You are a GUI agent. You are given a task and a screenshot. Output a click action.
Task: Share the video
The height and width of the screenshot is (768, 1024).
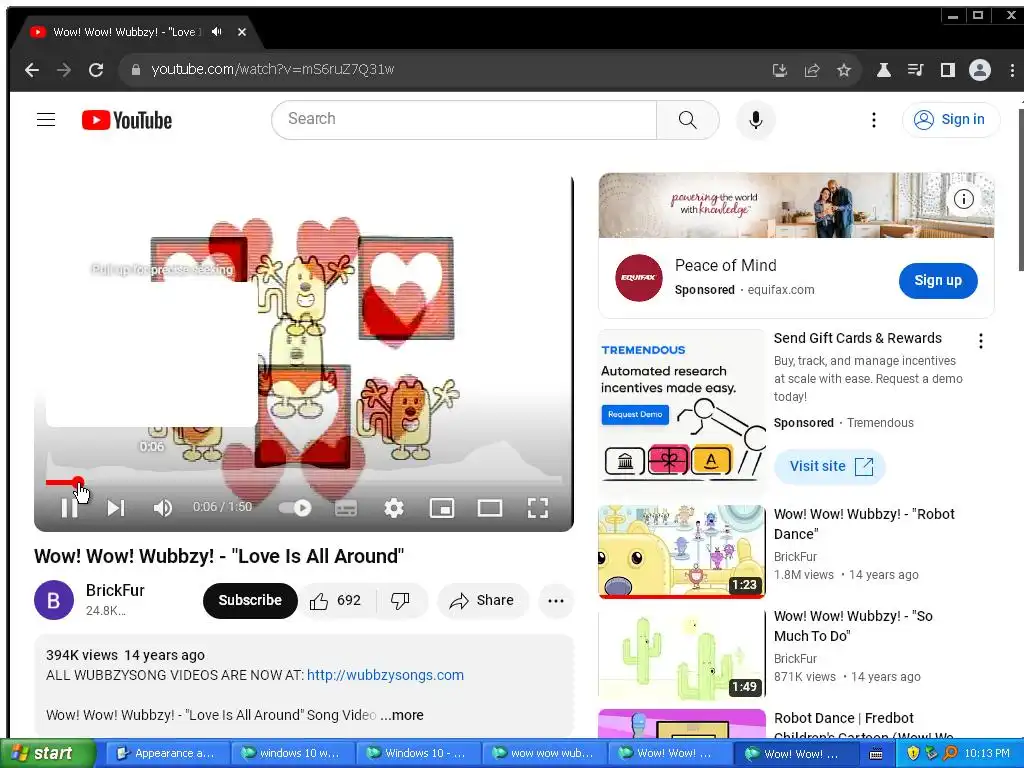(x=482, y=601)
